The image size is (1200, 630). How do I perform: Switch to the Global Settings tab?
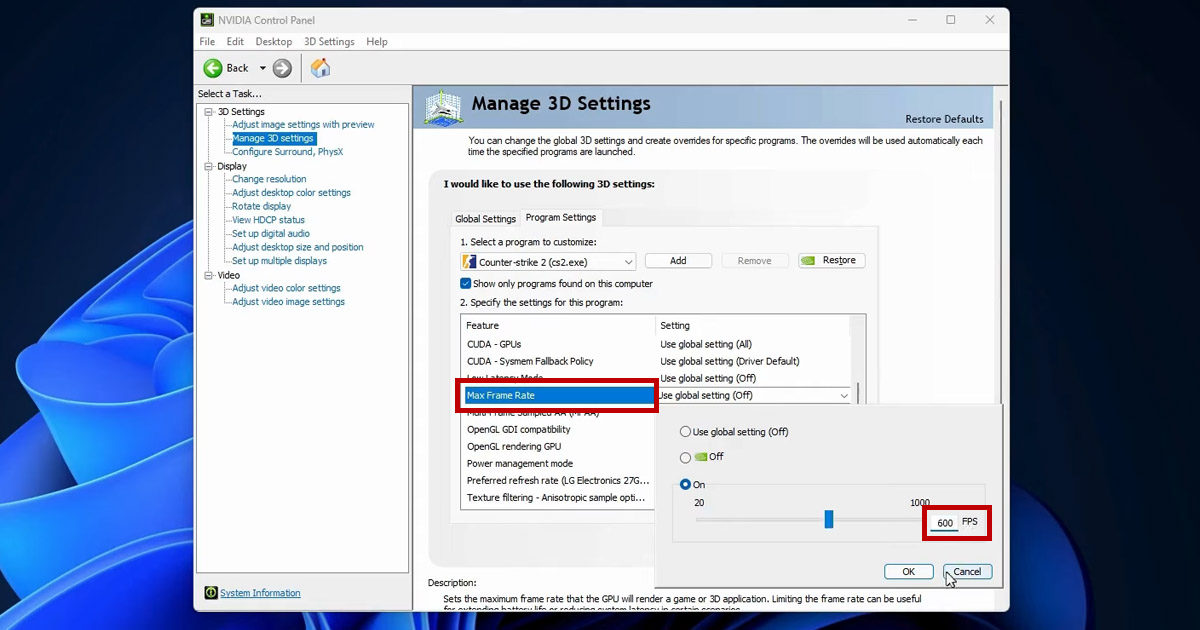coord(485,219)
